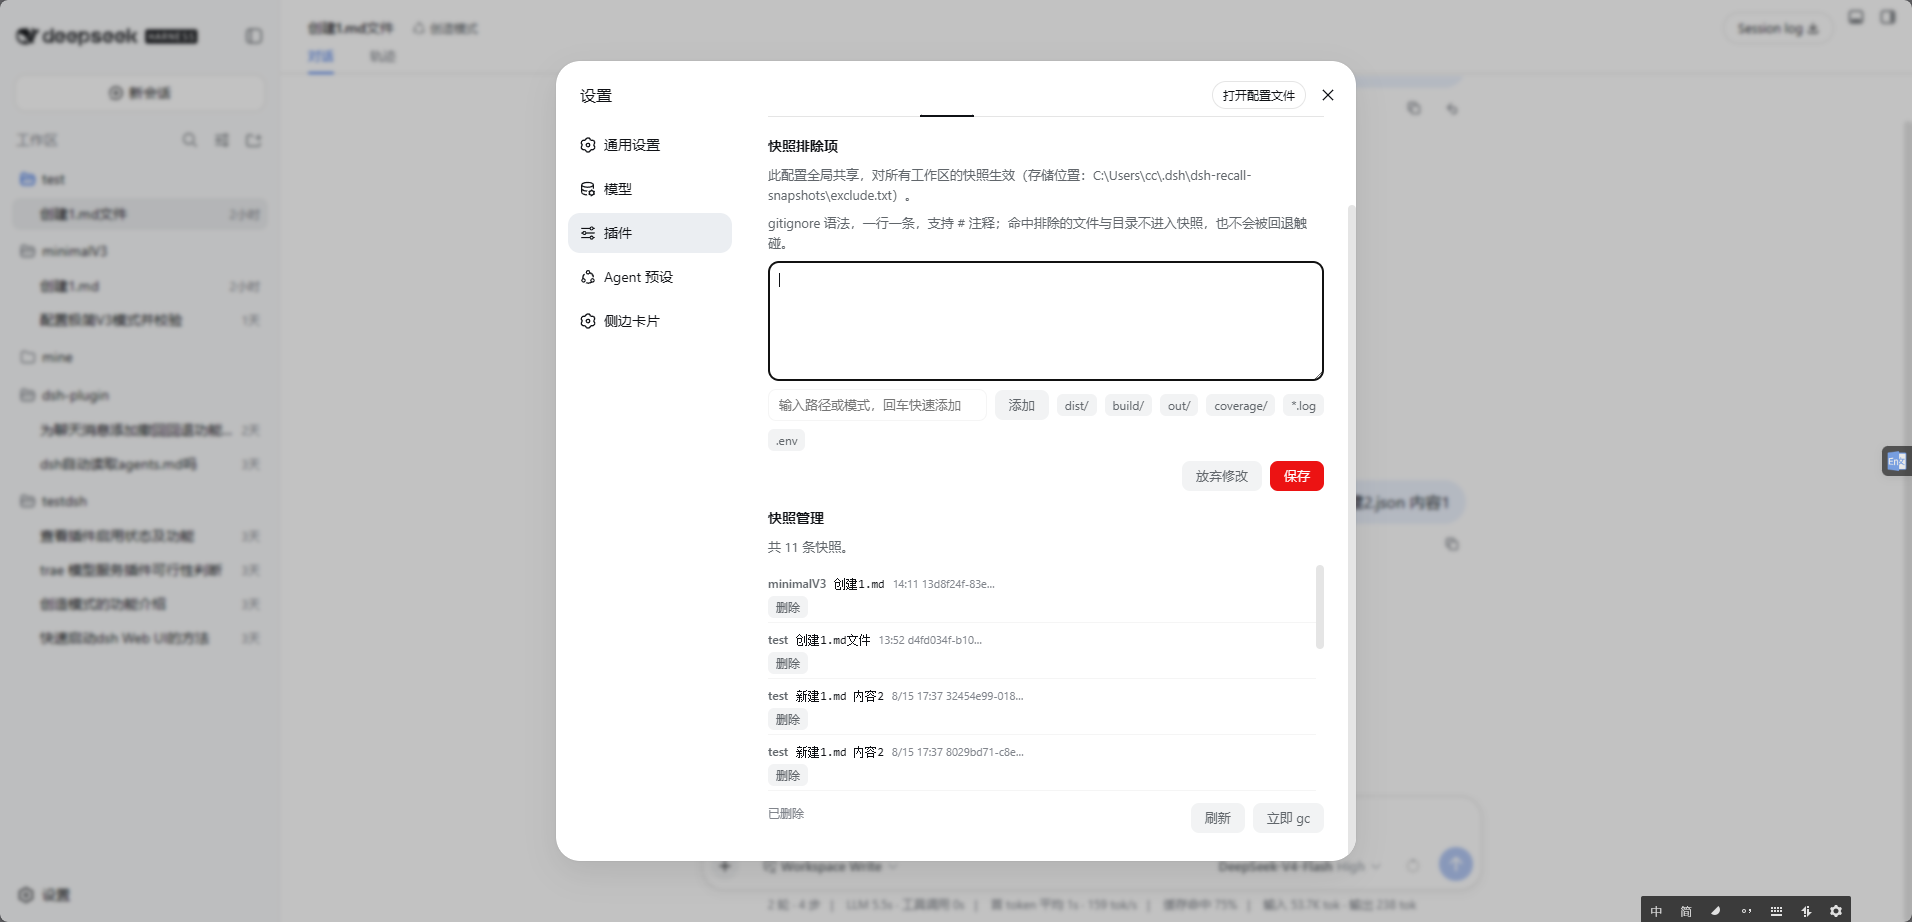This screenshot has height=922, width=1912.
Task: Delete the minimalV3 创建1.md snapshot
Action: 787,607
